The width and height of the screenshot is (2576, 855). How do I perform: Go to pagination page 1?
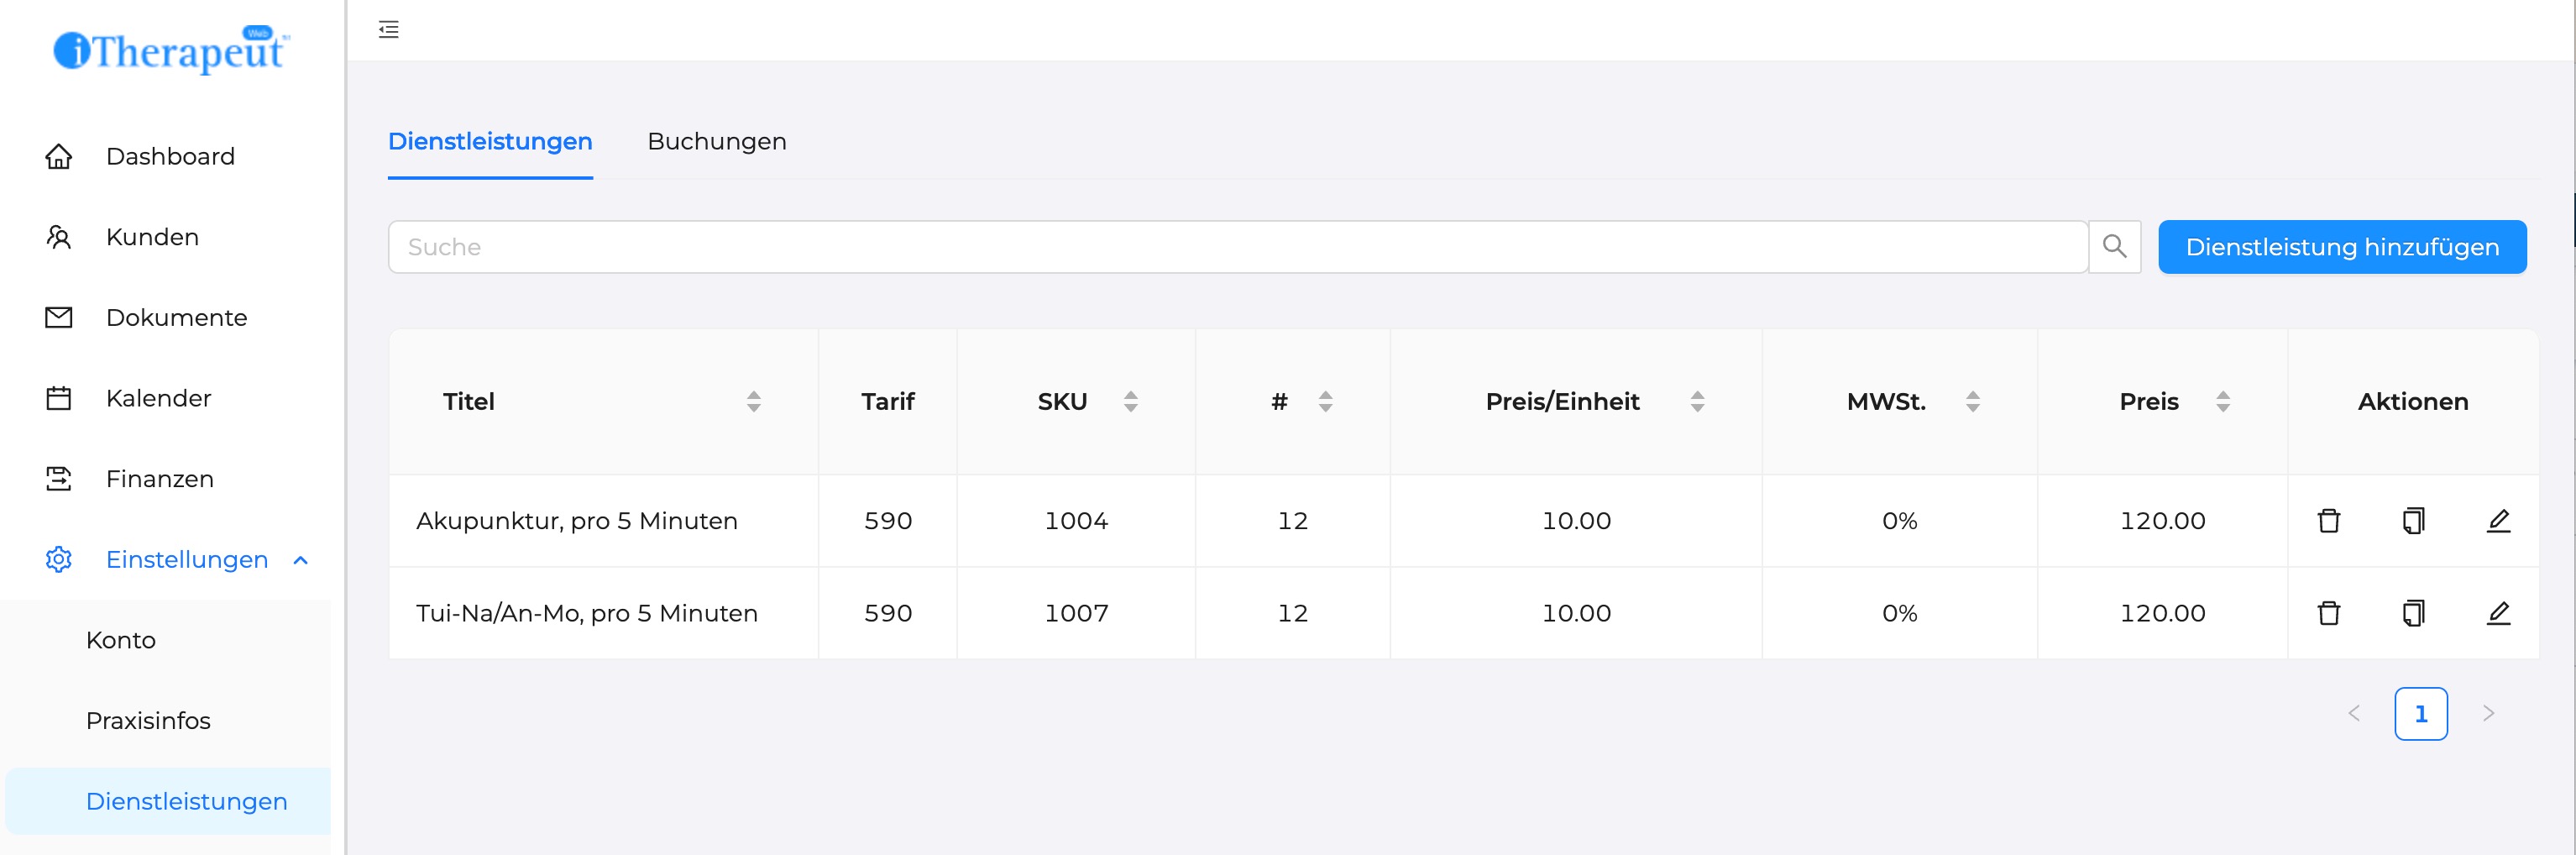(2420, 714)
